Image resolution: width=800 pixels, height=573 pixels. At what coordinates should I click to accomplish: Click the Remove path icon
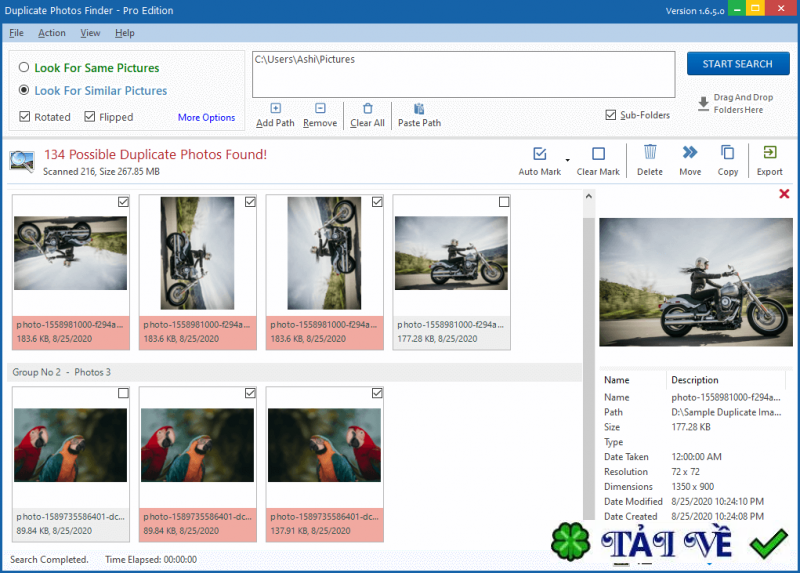coord(320,108)
